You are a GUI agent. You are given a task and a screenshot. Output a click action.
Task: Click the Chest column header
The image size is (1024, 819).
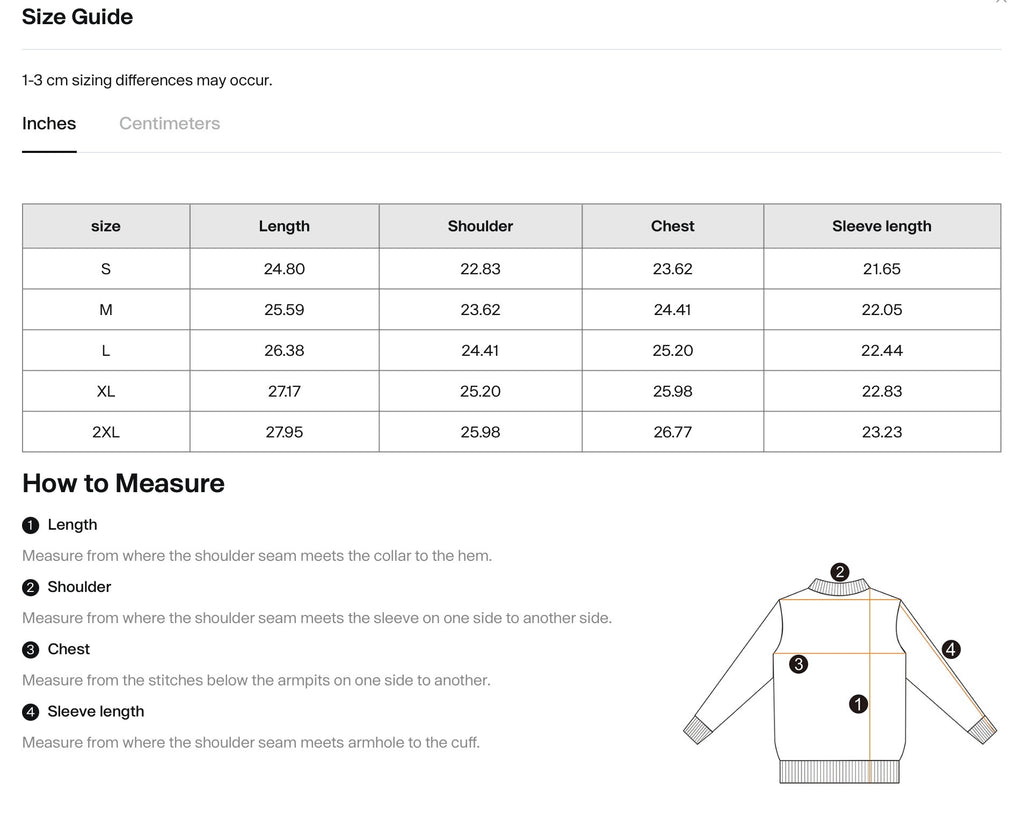(x=672, y=226)
